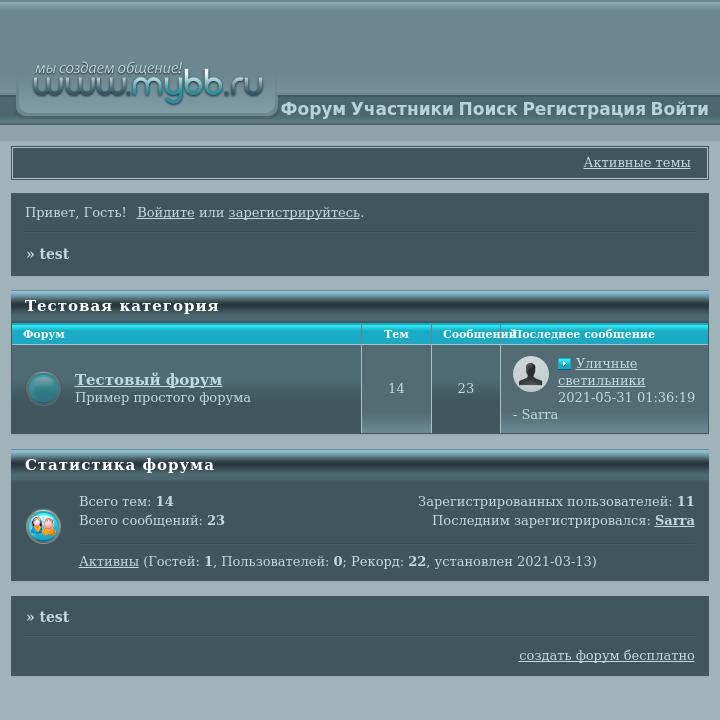
Task: Click the Зарегистрированных пользователей: 11 text
Action: point(556,501)
